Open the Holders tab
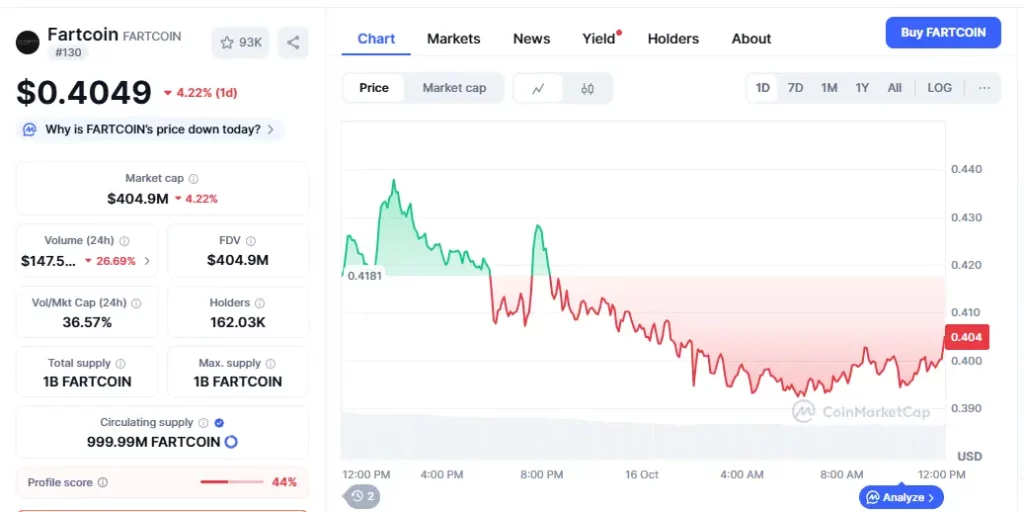The height and width of the screenshot is (512, 1024). [x=673, y=39]
